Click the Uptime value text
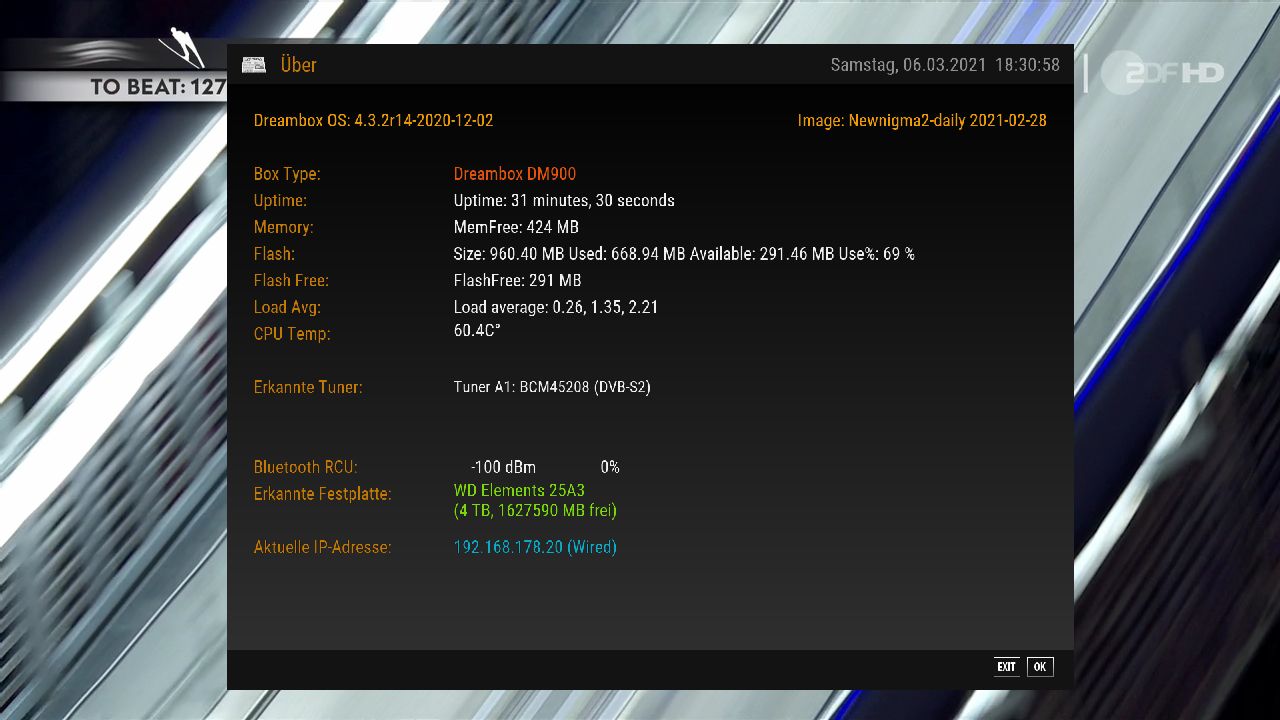Screen dimensions: 1280x720 (563, 200)
